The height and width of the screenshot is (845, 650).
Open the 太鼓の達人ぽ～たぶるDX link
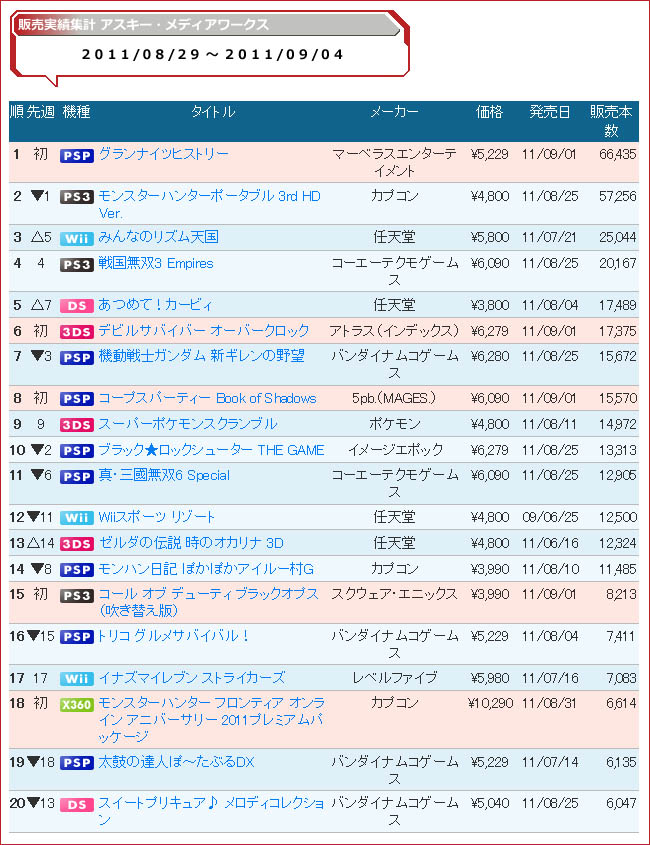tap(176, 762)
